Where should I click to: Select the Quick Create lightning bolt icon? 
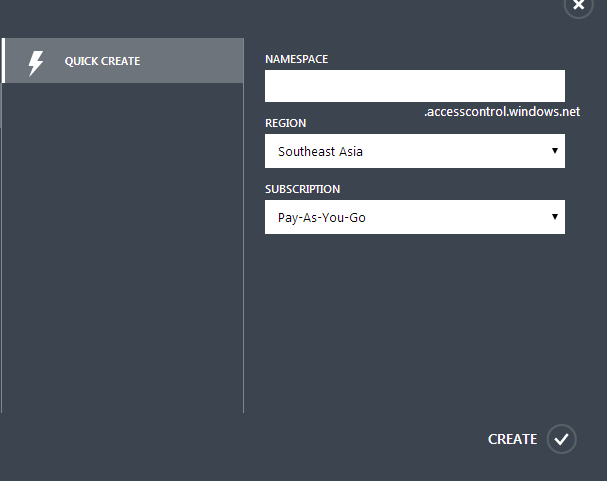coord(36,63)
